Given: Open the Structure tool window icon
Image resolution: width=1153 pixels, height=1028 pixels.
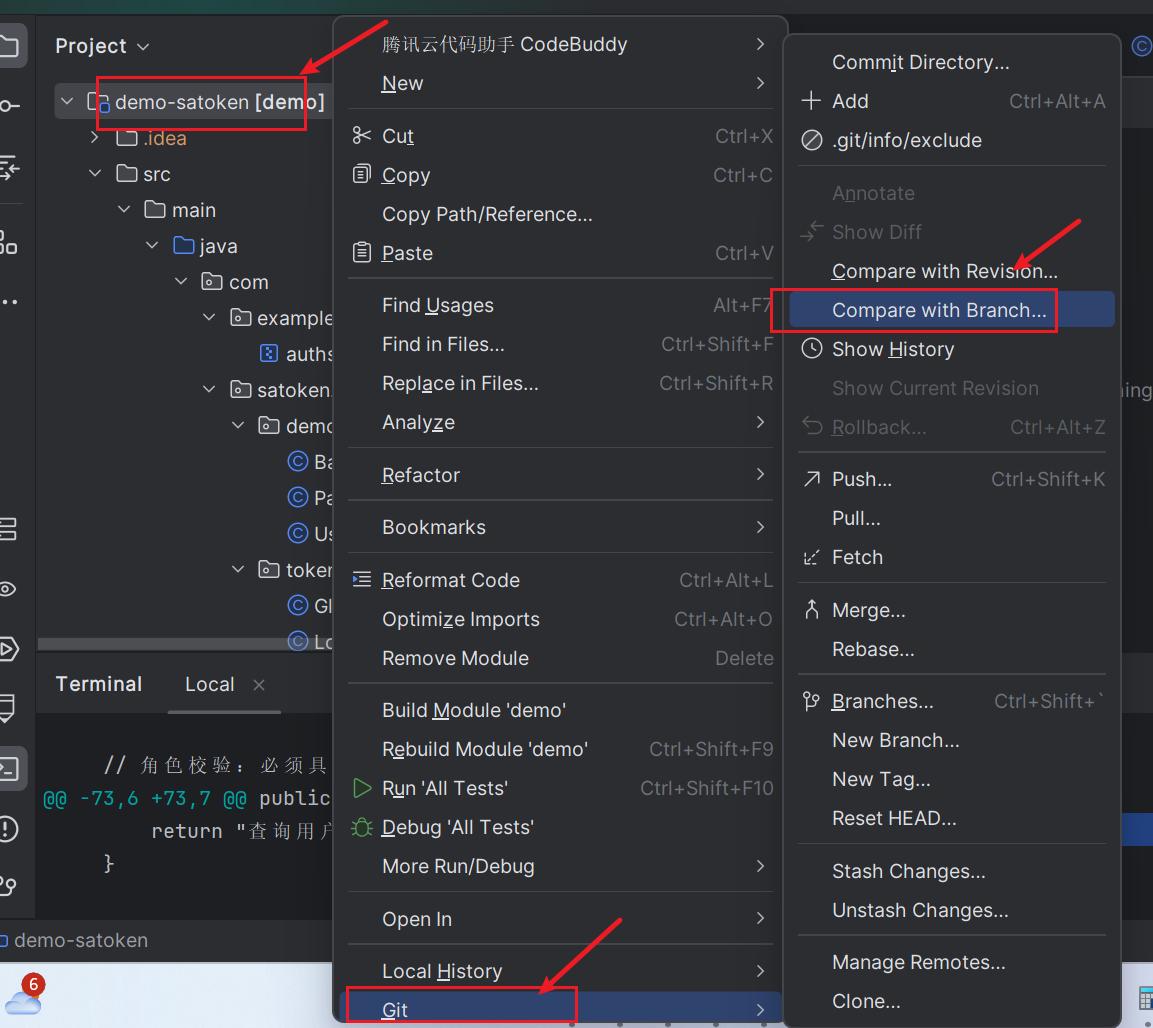Looking at the screenshot, I should (8, 241).
